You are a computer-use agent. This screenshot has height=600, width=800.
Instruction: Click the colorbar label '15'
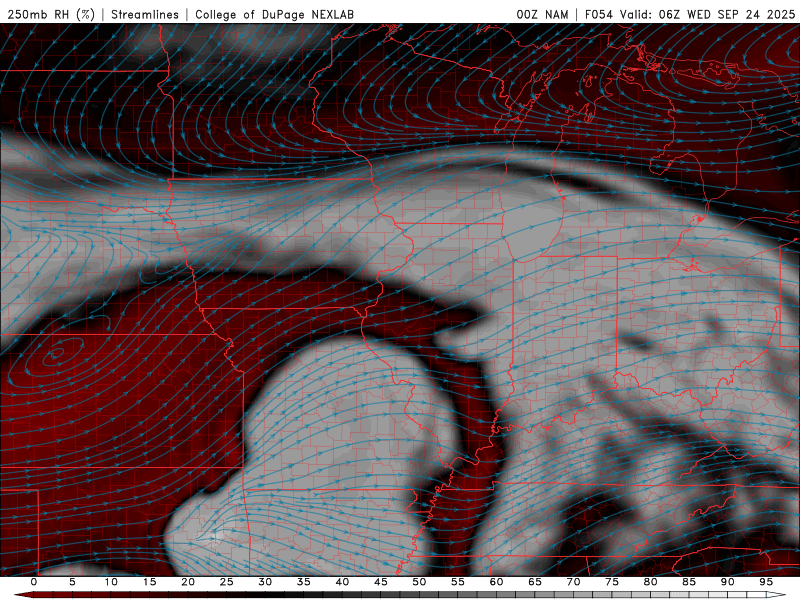(149, 582)
